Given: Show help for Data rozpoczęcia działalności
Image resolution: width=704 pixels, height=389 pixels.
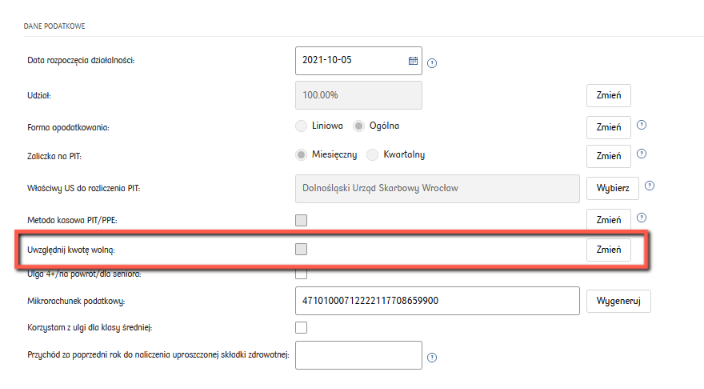Looking at the screenshot, I should 432,63.
